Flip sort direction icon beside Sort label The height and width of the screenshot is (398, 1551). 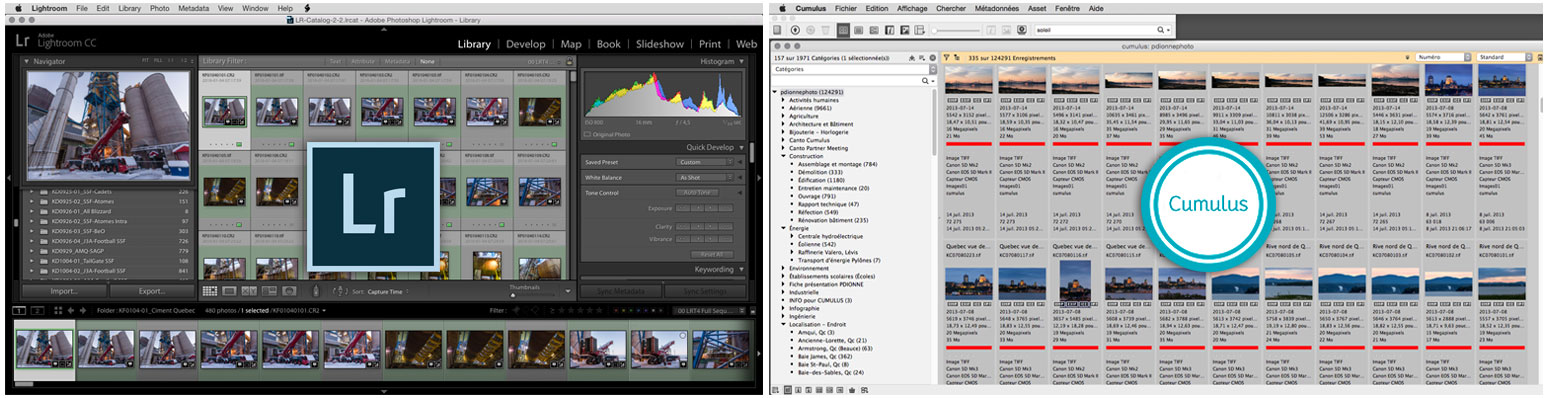(340, 291)
